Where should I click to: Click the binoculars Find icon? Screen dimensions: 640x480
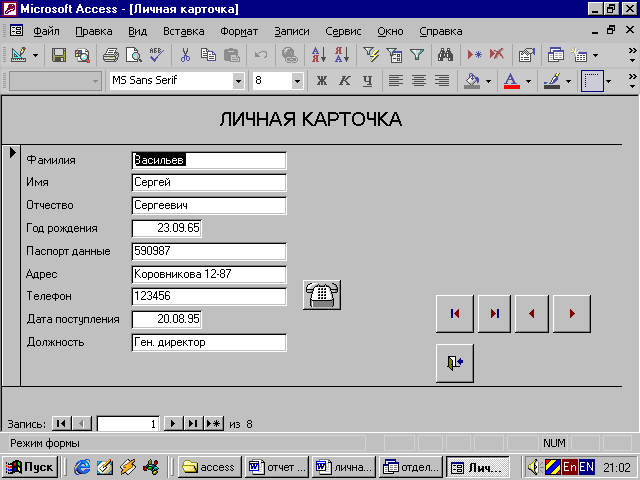(446, 55)
